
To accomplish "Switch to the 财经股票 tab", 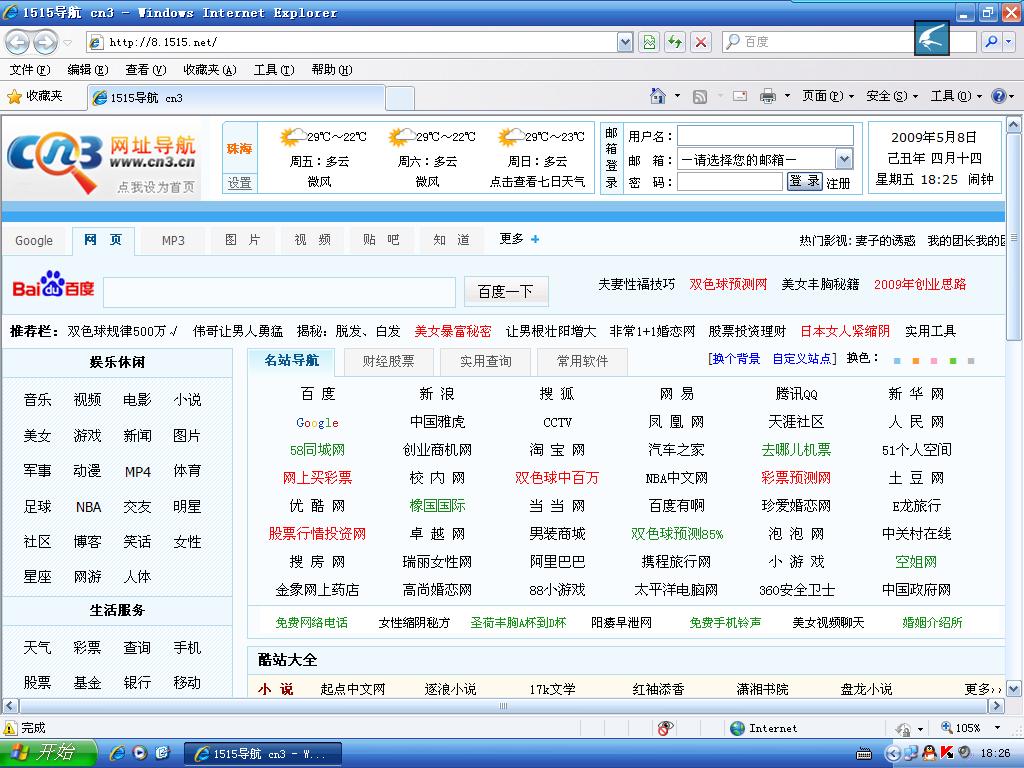I will point(388,361).
